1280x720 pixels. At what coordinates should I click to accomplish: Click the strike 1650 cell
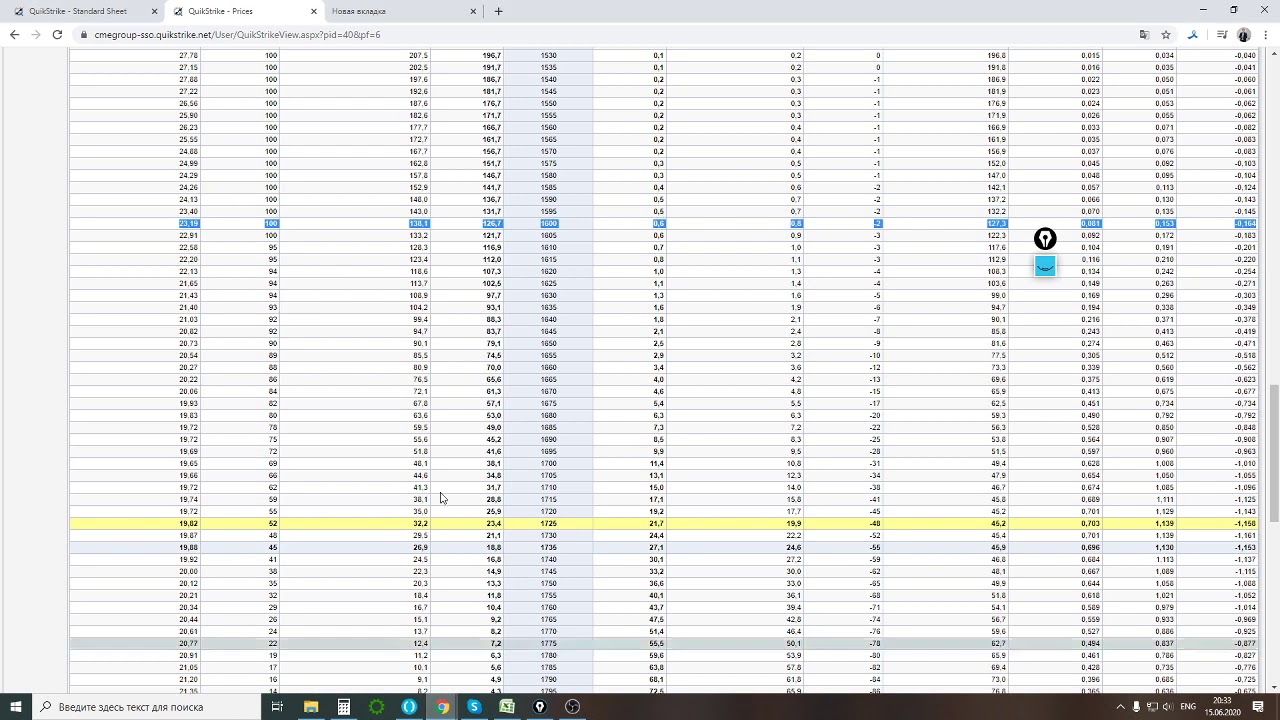tap(548, 343)
